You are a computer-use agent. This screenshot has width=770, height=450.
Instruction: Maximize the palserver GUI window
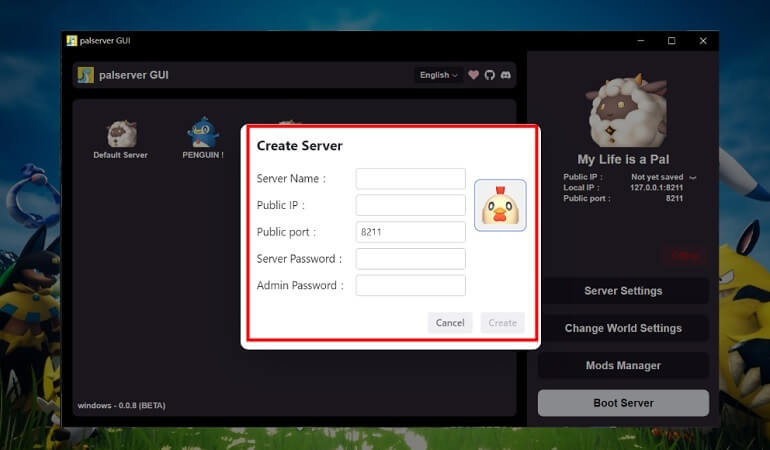(671, 41)
